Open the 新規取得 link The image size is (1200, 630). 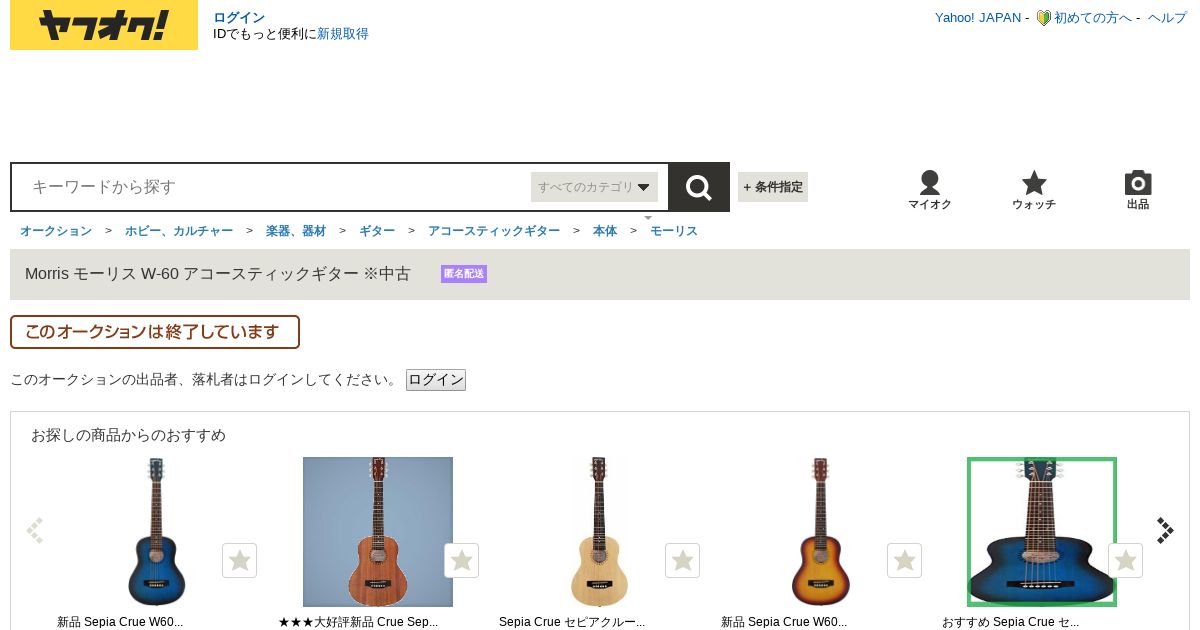click(343, 34)
